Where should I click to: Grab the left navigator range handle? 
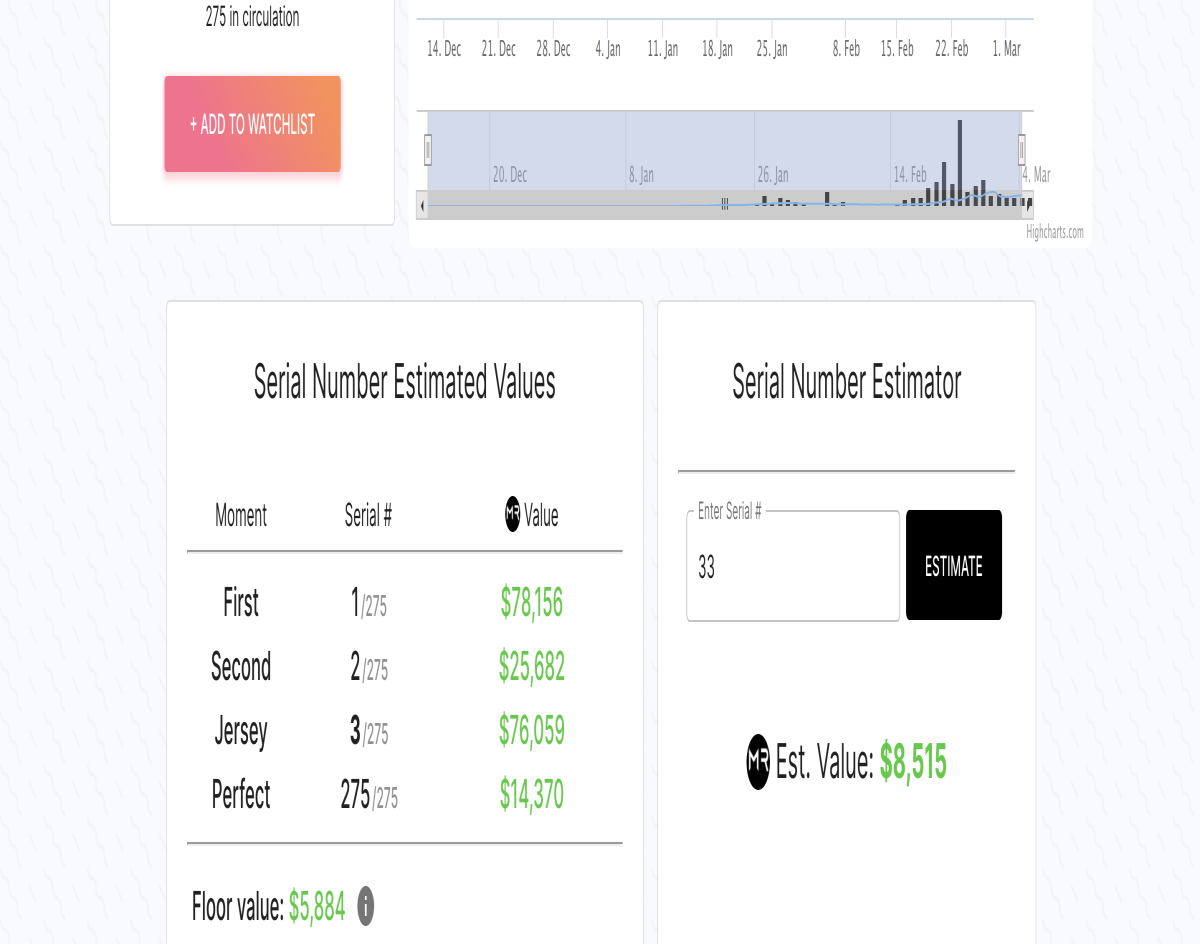click(428, 150)
